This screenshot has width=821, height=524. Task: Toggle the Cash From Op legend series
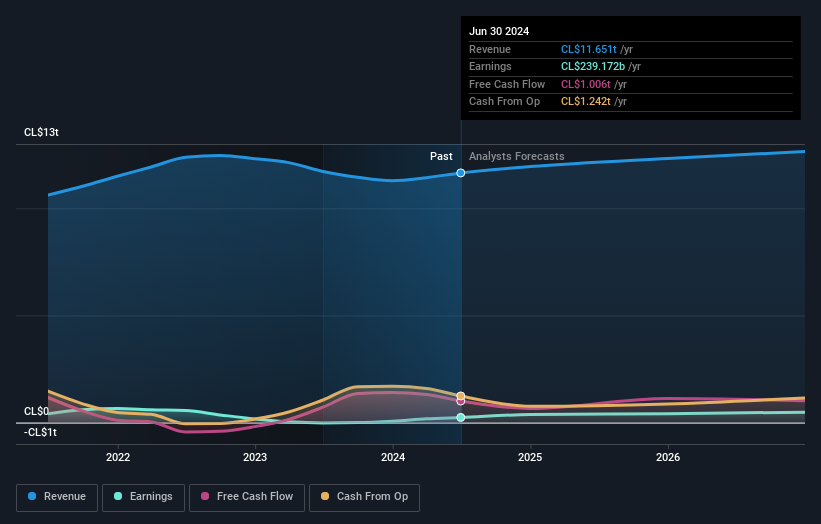click(x=364, y=497)
